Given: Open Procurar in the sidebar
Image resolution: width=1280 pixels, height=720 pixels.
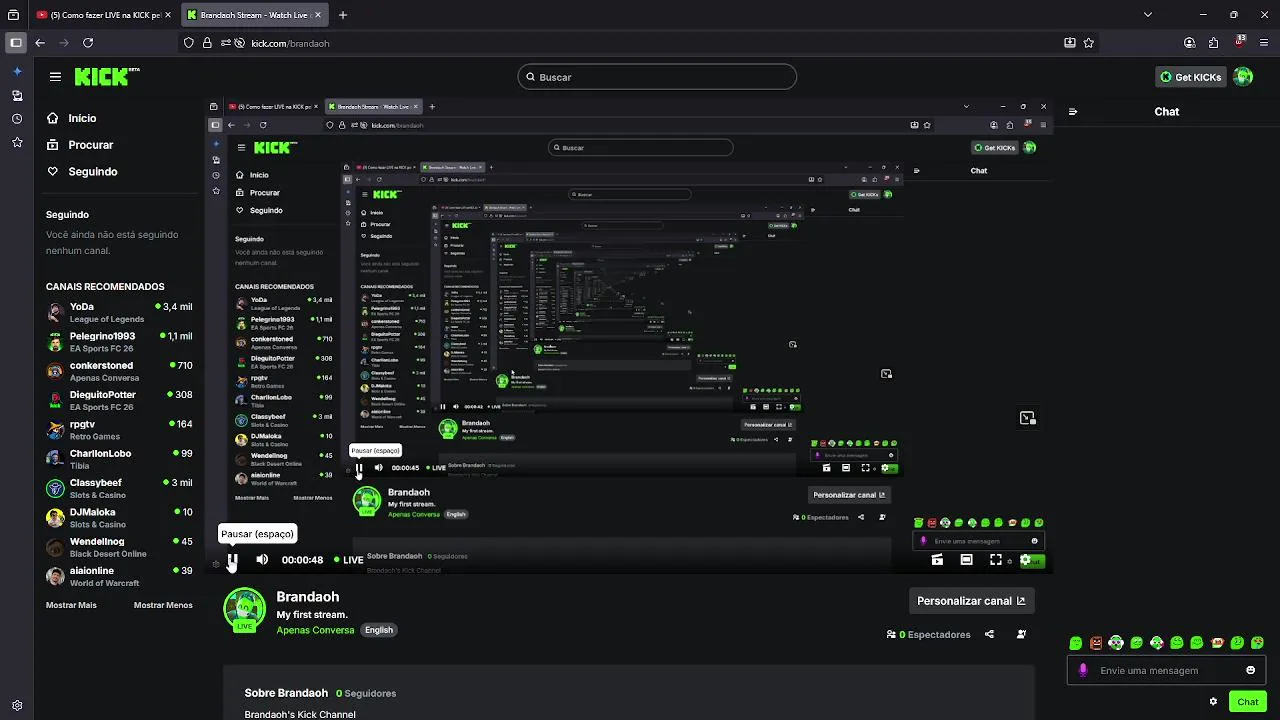Looking at the screenshot, I should tap(90, 145).
